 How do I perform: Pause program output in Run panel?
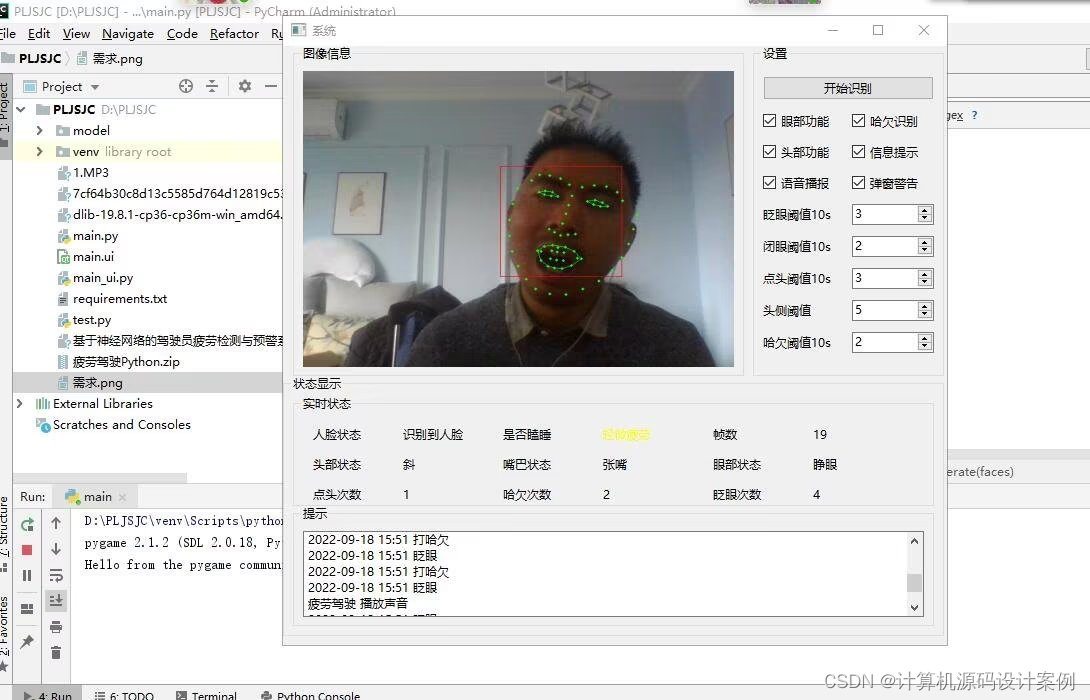(27, 576)
